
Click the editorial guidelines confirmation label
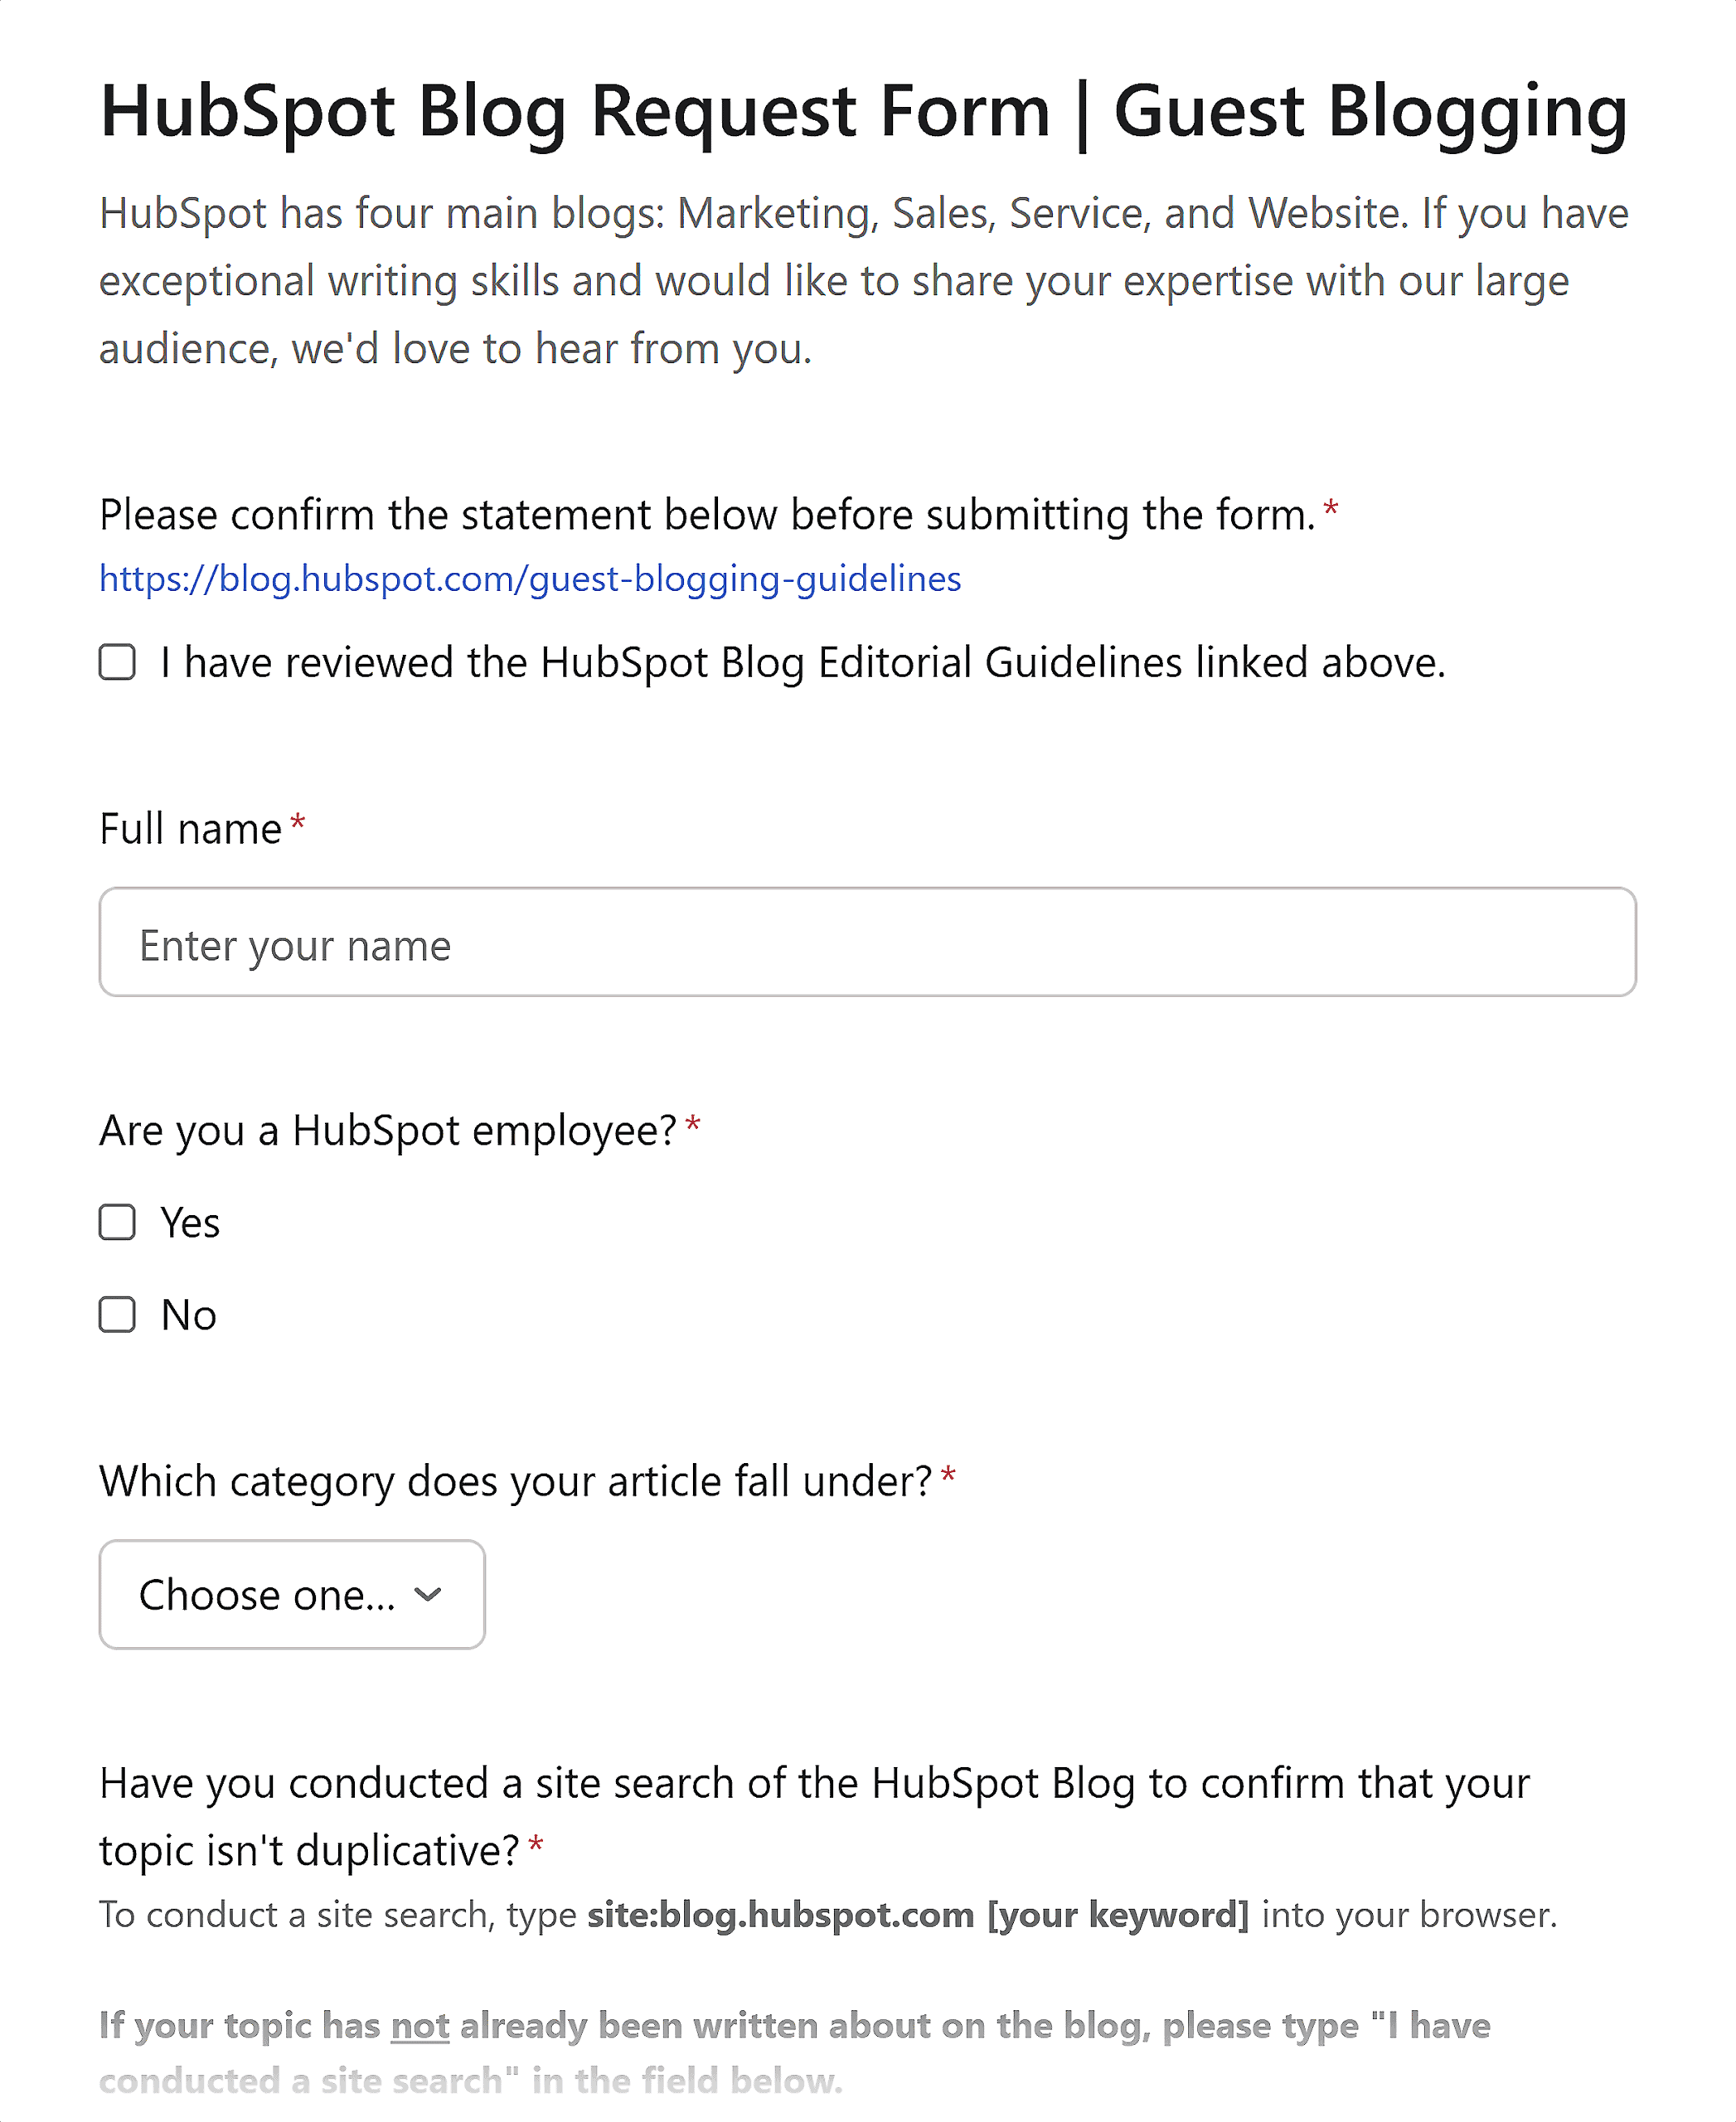click(x=800, y=660)
